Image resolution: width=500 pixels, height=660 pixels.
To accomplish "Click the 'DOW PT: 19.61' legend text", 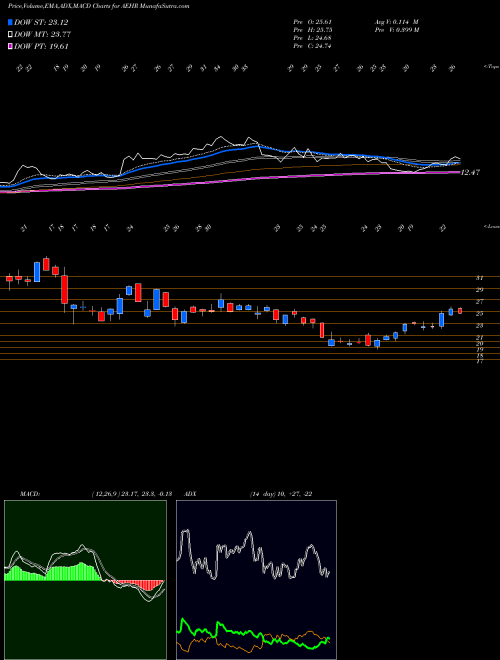I will coord(41,47).
